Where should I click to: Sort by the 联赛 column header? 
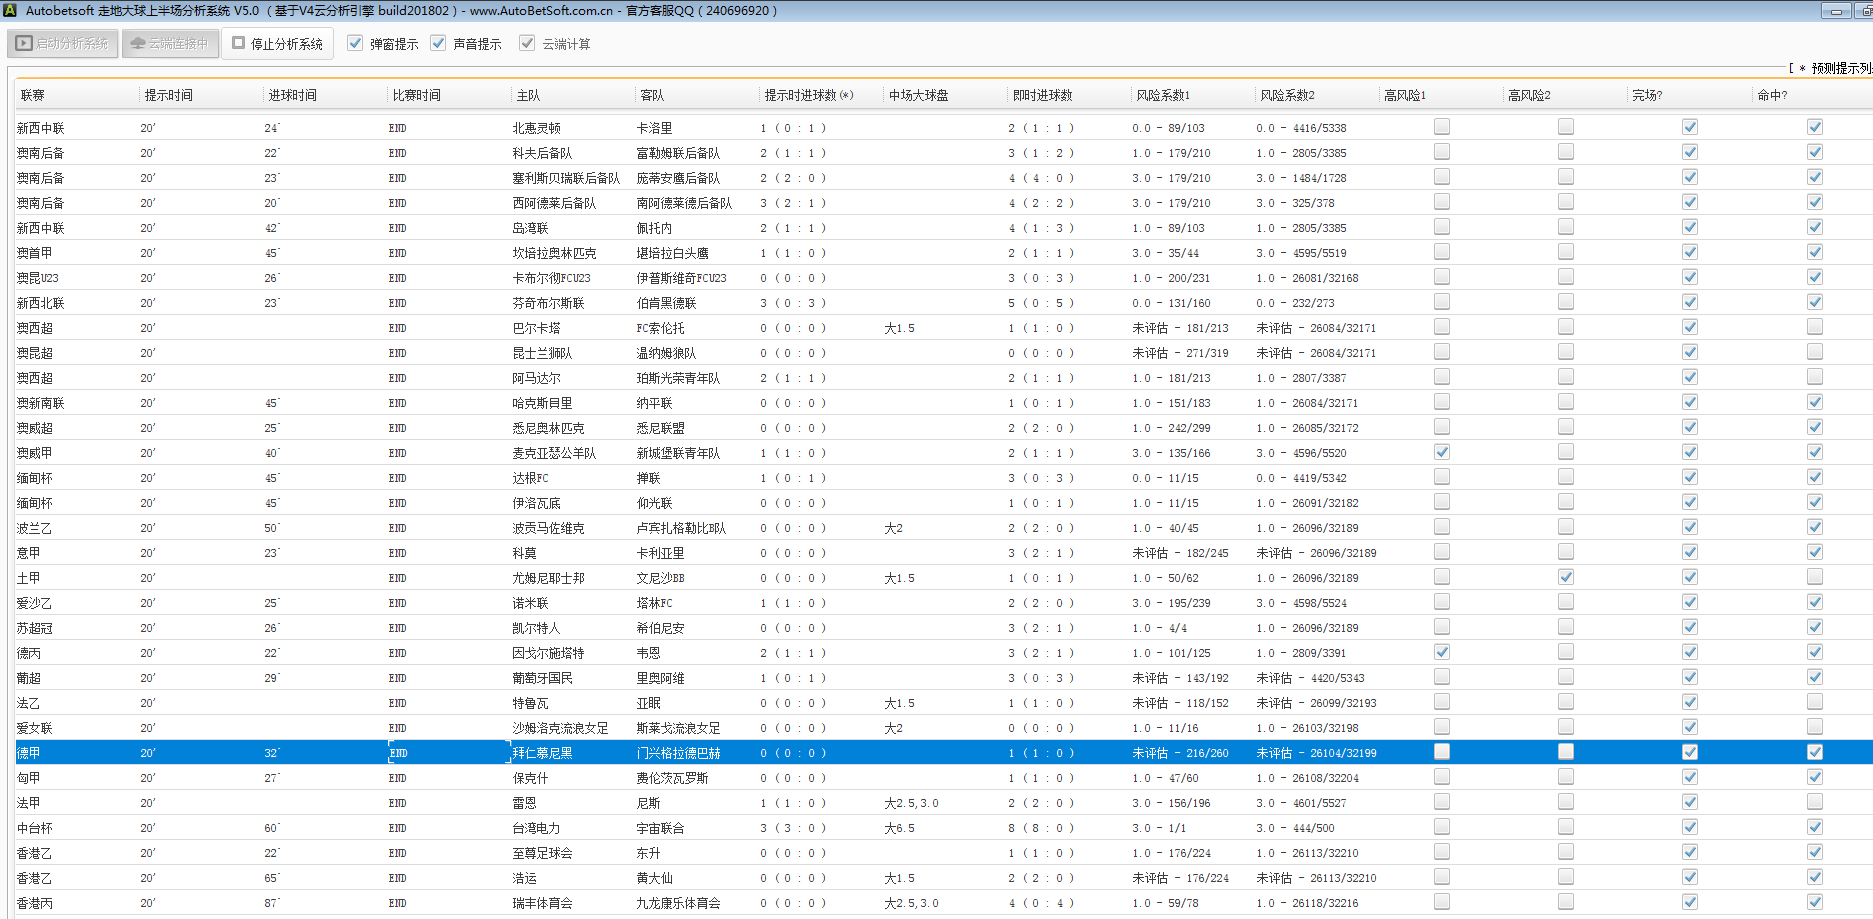point(33,95)
